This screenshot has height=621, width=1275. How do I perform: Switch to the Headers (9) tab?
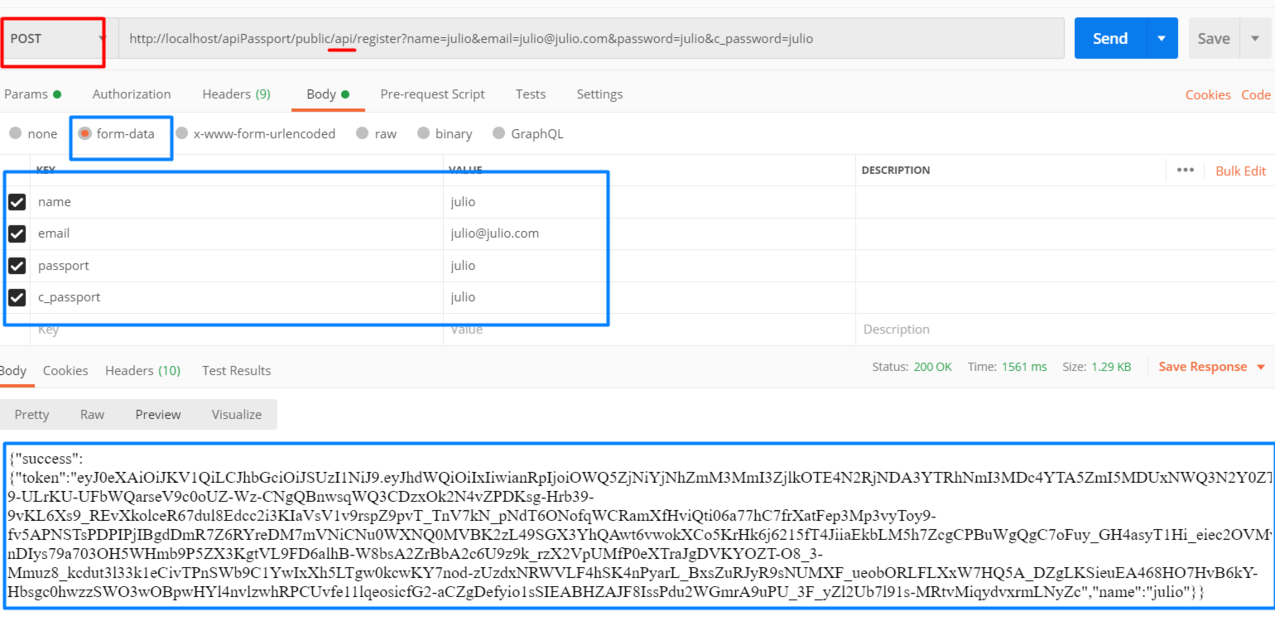(x=236, y=94)
